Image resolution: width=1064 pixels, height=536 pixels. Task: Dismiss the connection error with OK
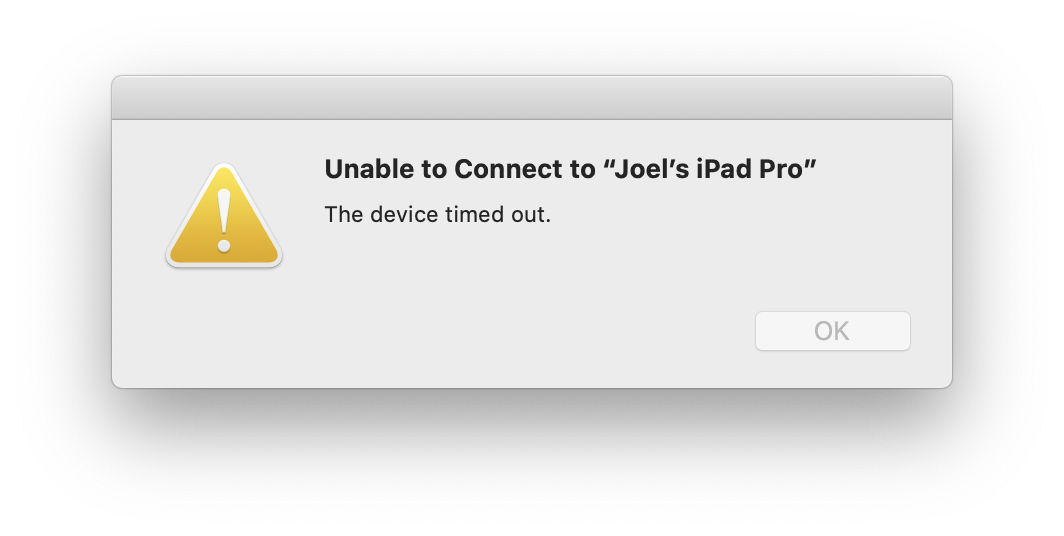tap(833, 331)
